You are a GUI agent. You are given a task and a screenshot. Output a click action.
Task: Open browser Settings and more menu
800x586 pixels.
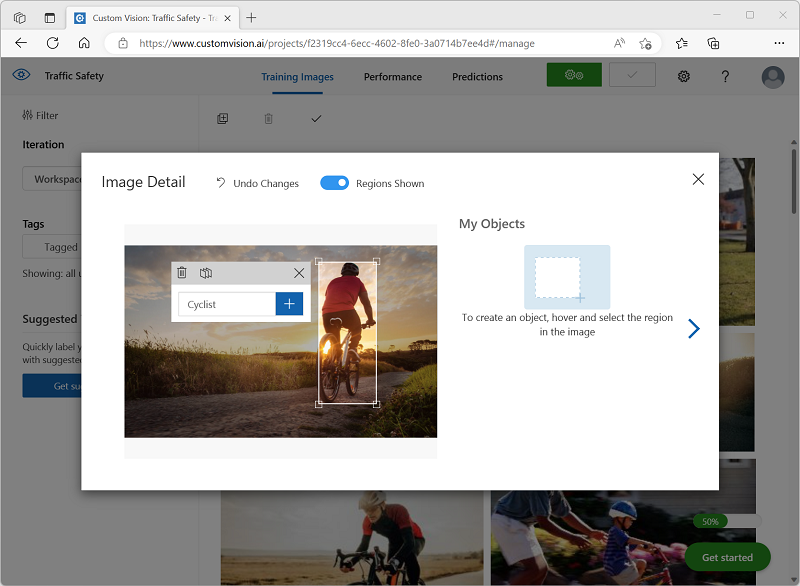779,43
